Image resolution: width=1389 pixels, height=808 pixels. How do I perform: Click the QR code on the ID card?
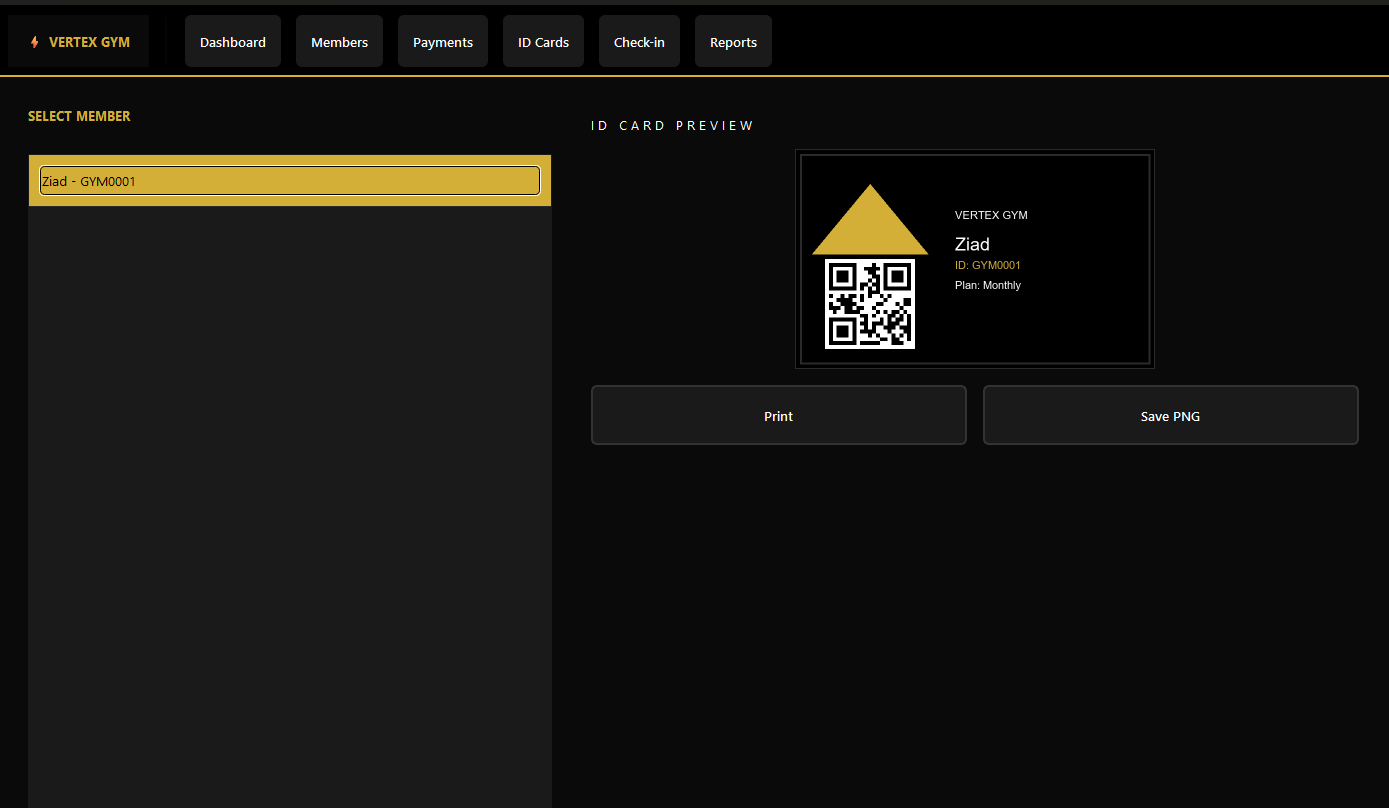point(869,304)
